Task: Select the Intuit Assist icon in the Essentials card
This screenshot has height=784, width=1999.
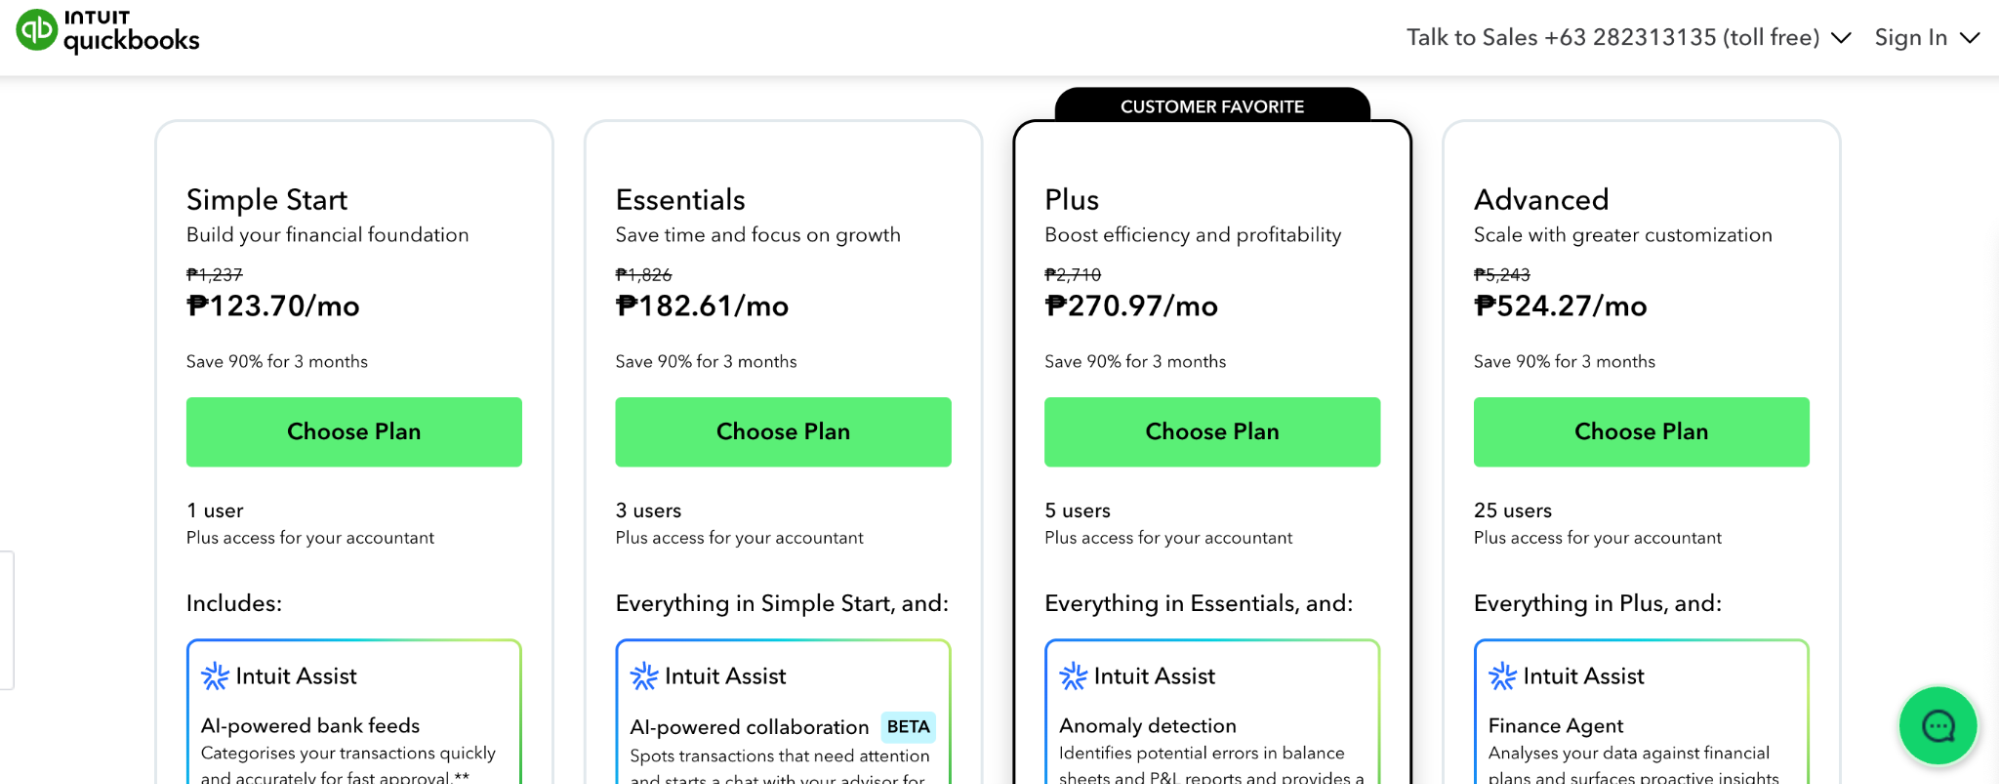Action: pyautogui.click(x=643, y=676)
